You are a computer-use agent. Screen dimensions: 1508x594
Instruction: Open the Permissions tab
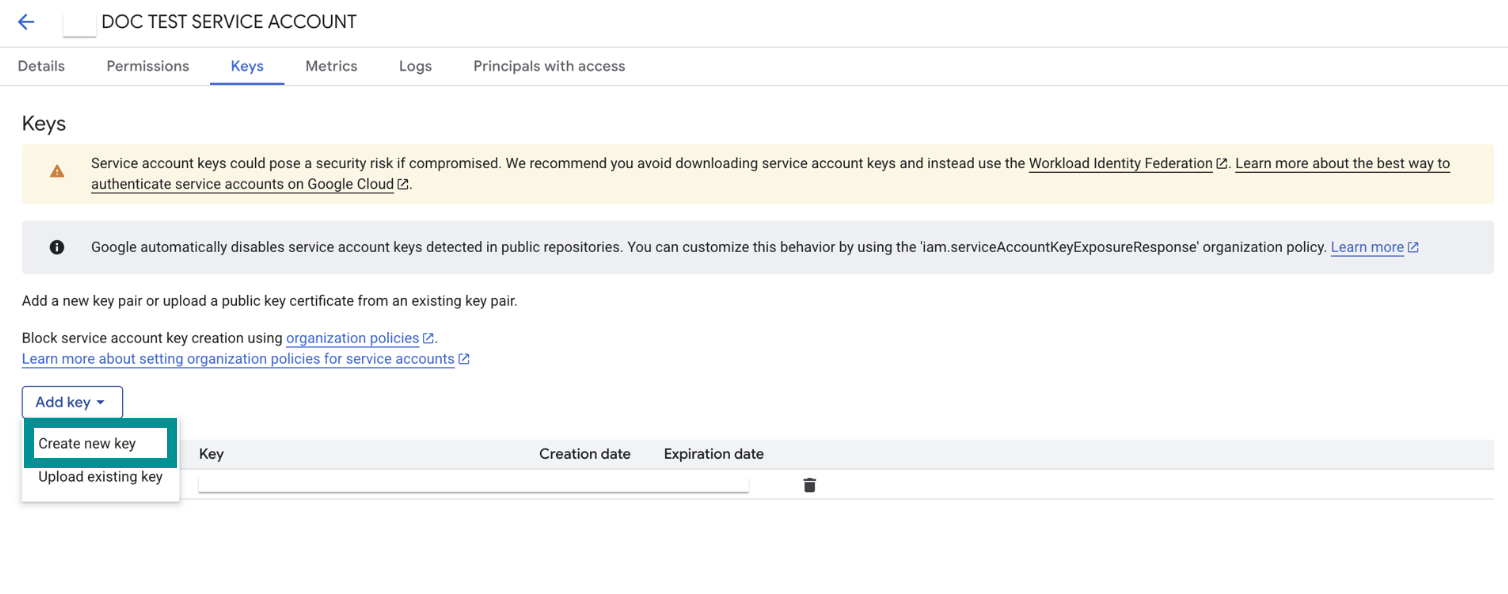pos(148,66)
